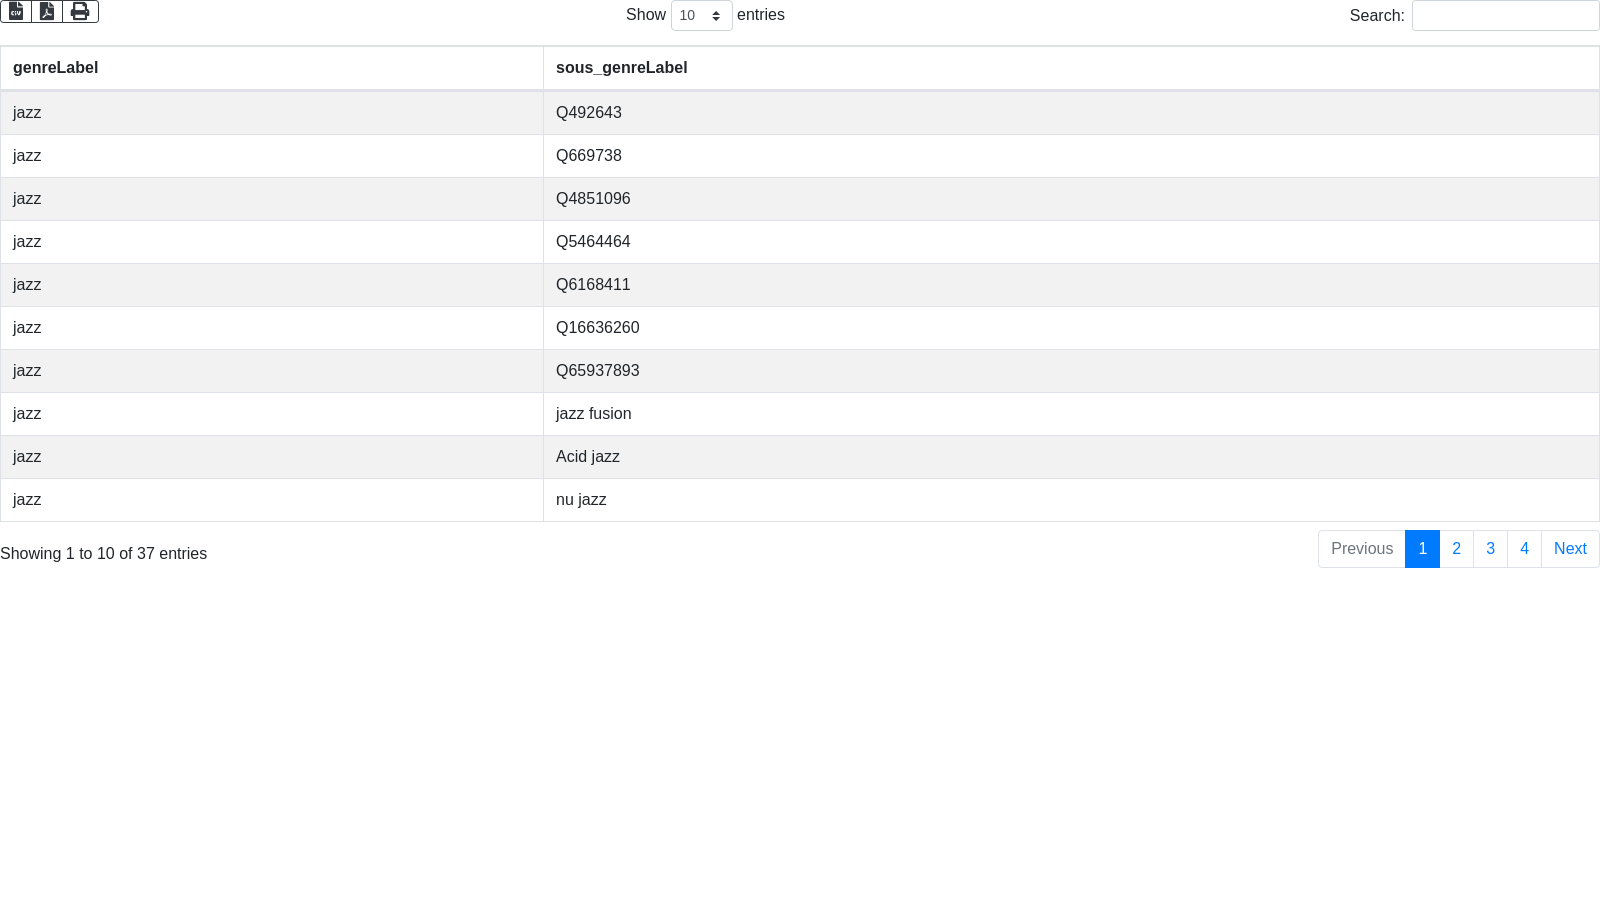The width and height of the screenshot is (1600, 900).
Task: Select the Q492643 cell
Action: tap(588, 113)
